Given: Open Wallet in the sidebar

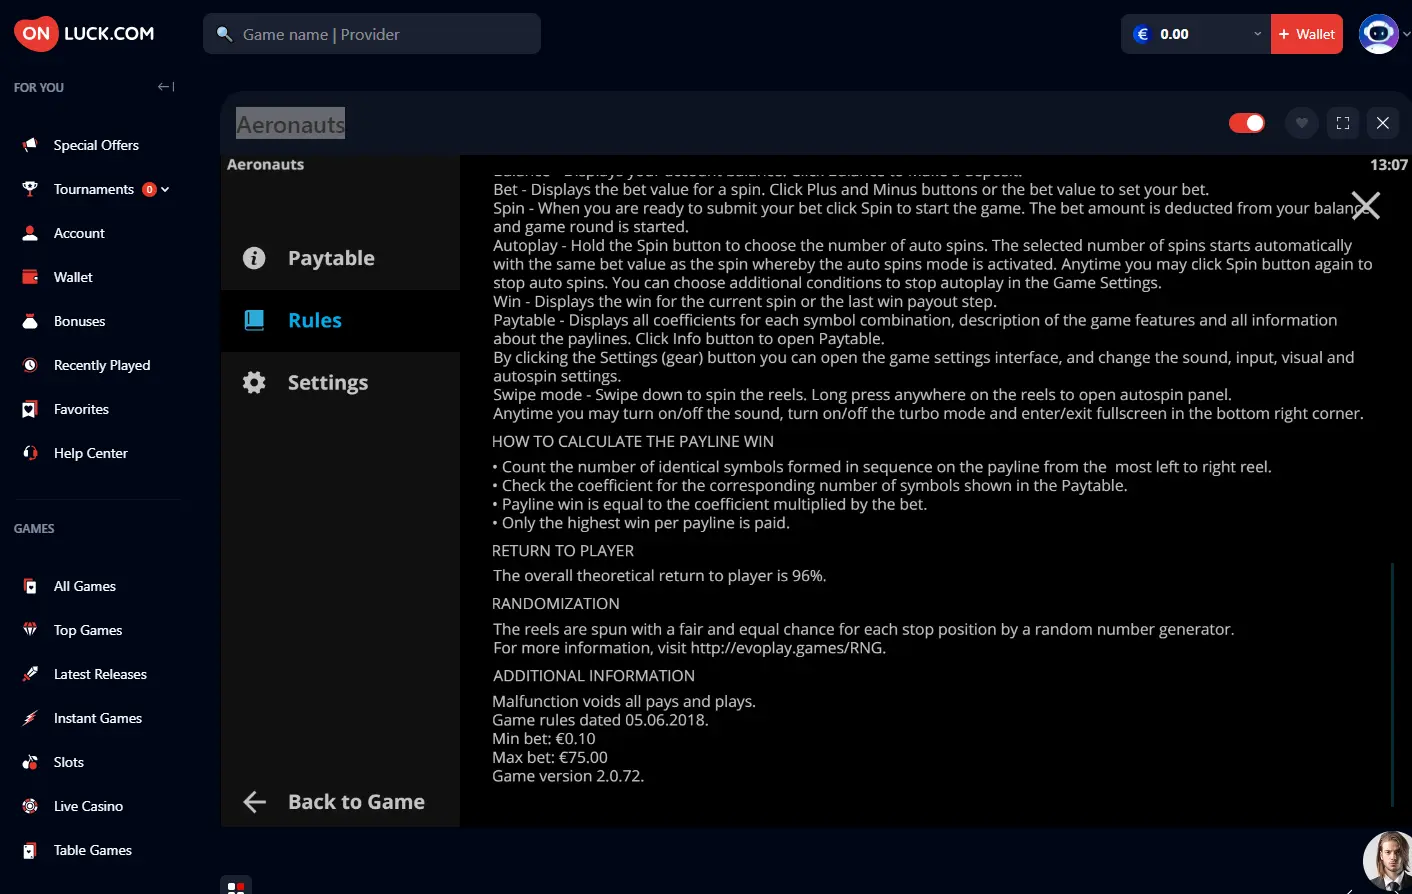Looking at the screenshot, I should [73, 277].
